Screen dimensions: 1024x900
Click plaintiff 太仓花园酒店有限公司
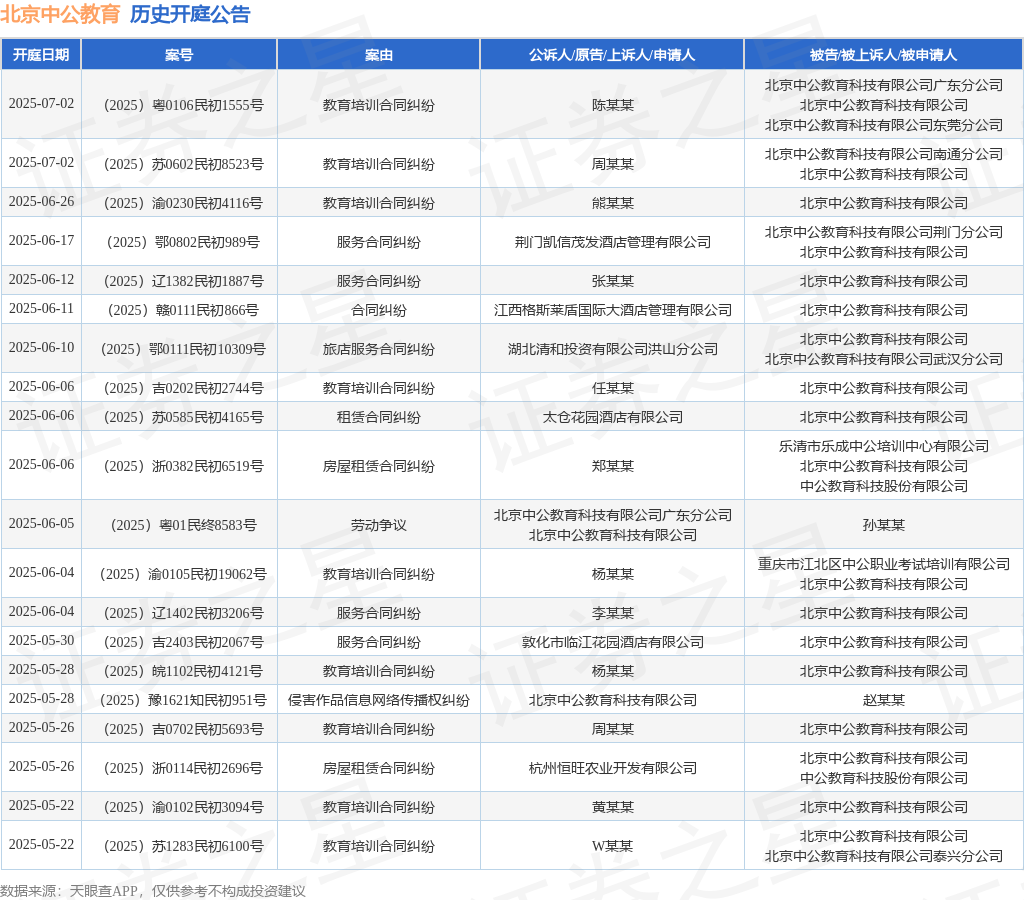click(613, 417)
